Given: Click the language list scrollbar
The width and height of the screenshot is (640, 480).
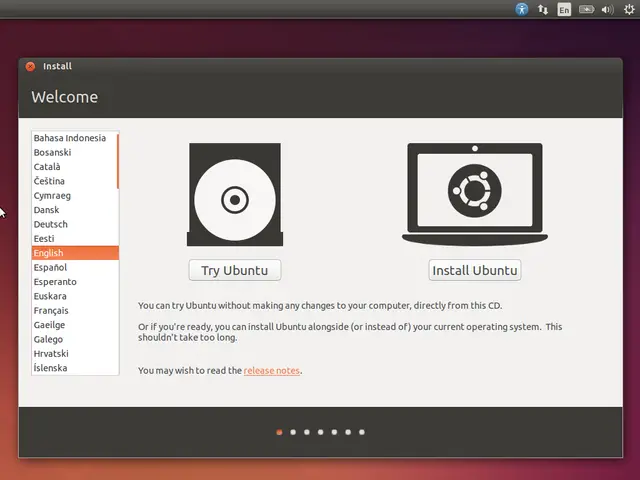Looking at the screenshot, I should pyautogui.click(x=118, y=160).
